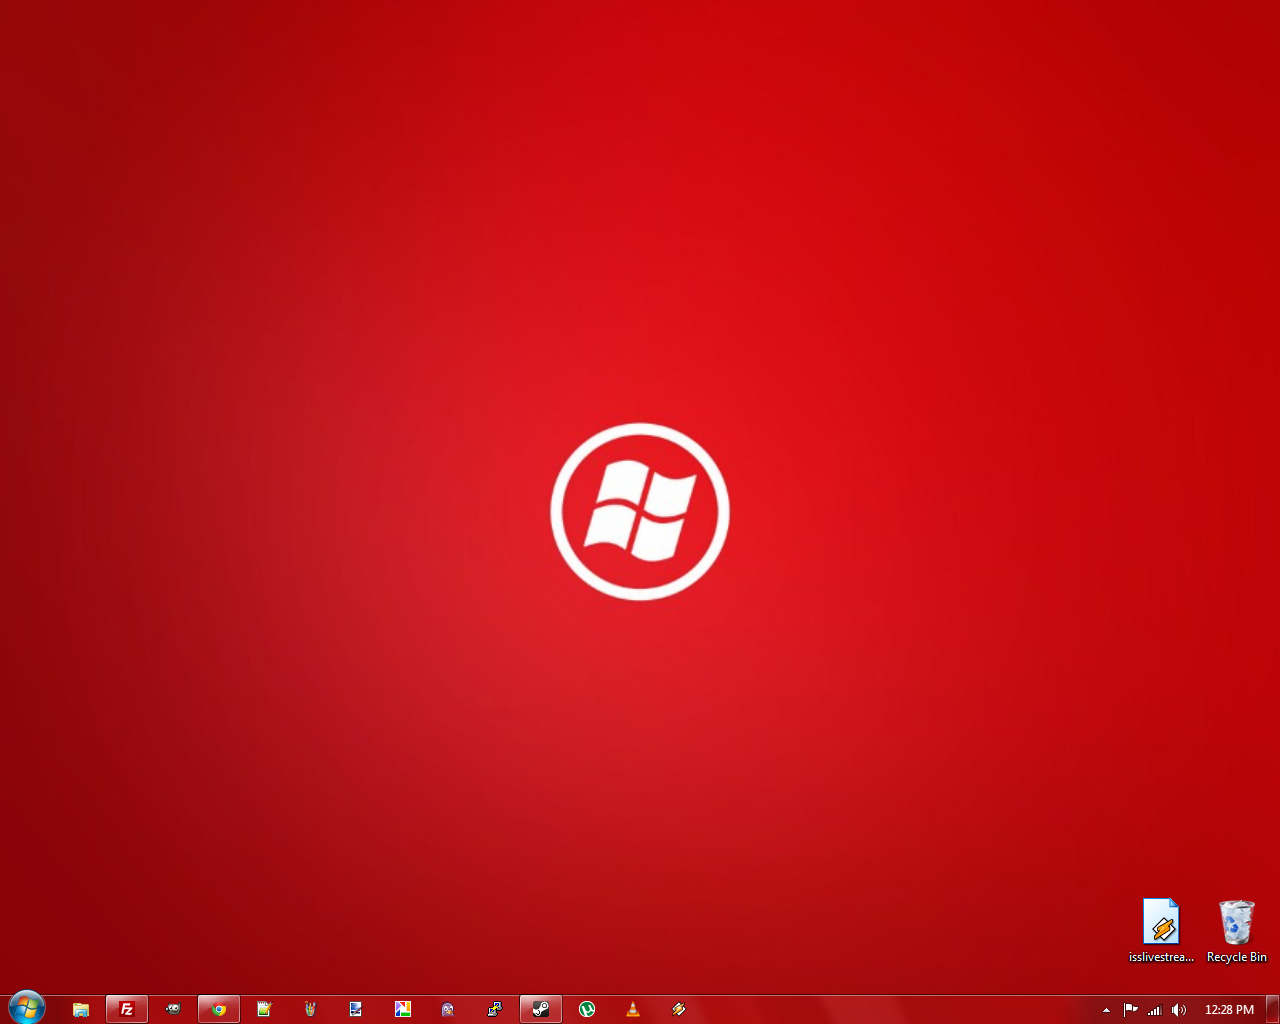Launch uTorrent from the taskbar
1280x1024 pixels.
tap(587, 1009)
